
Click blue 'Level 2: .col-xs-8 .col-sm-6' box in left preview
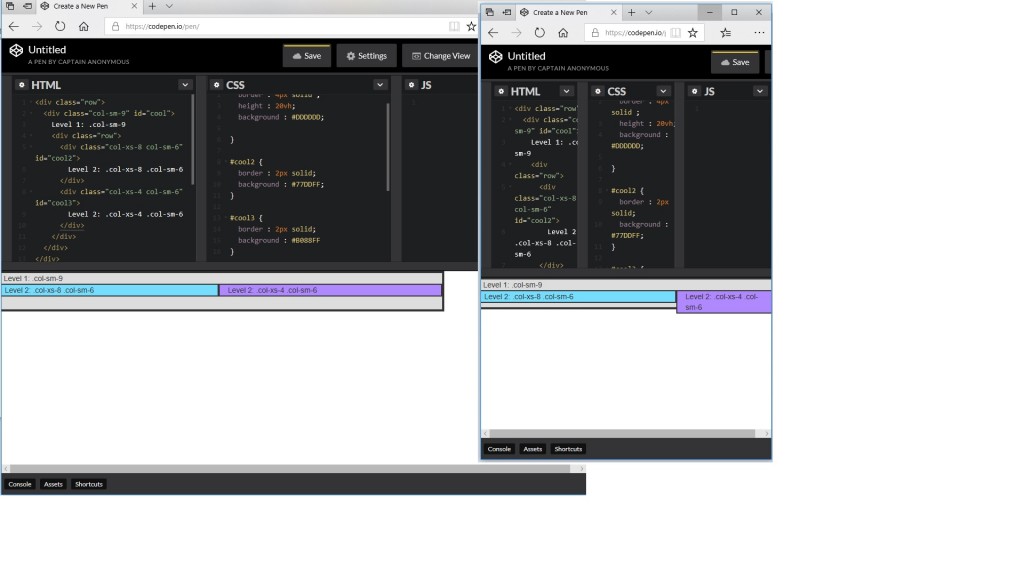coord(110,290)
